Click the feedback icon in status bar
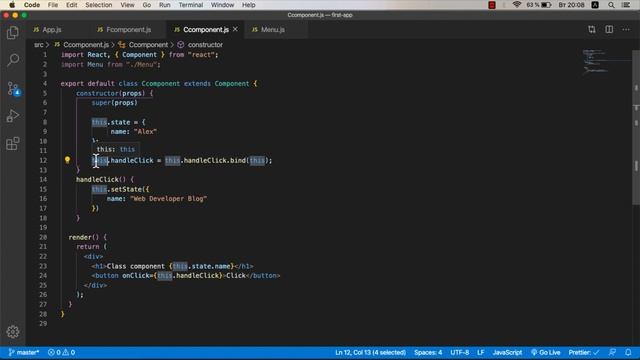 (612, 352)
